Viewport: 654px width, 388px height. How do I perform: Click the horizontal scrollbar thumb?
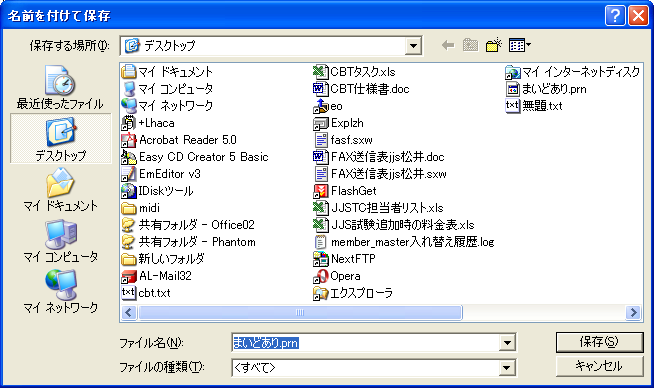tap(300, 312)
